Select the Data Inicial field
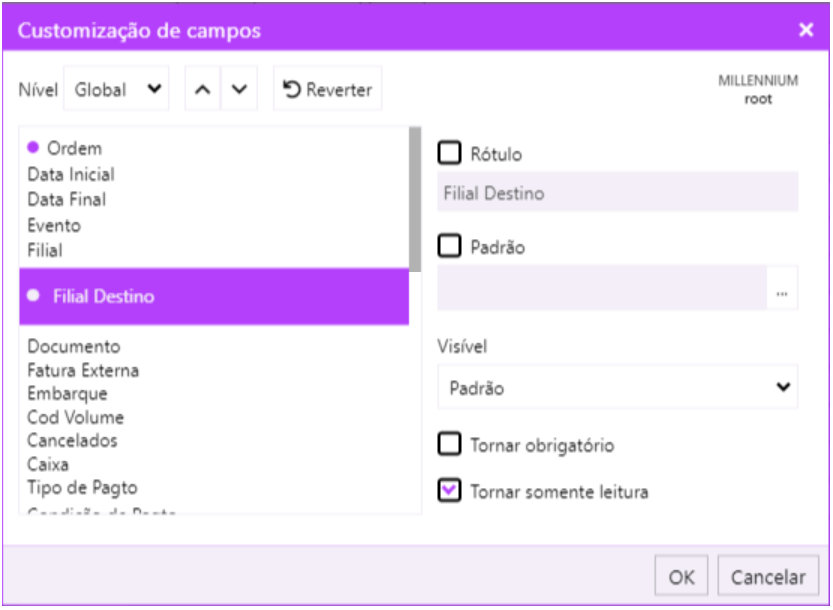 pyautogui.click(x=71, y=175)
